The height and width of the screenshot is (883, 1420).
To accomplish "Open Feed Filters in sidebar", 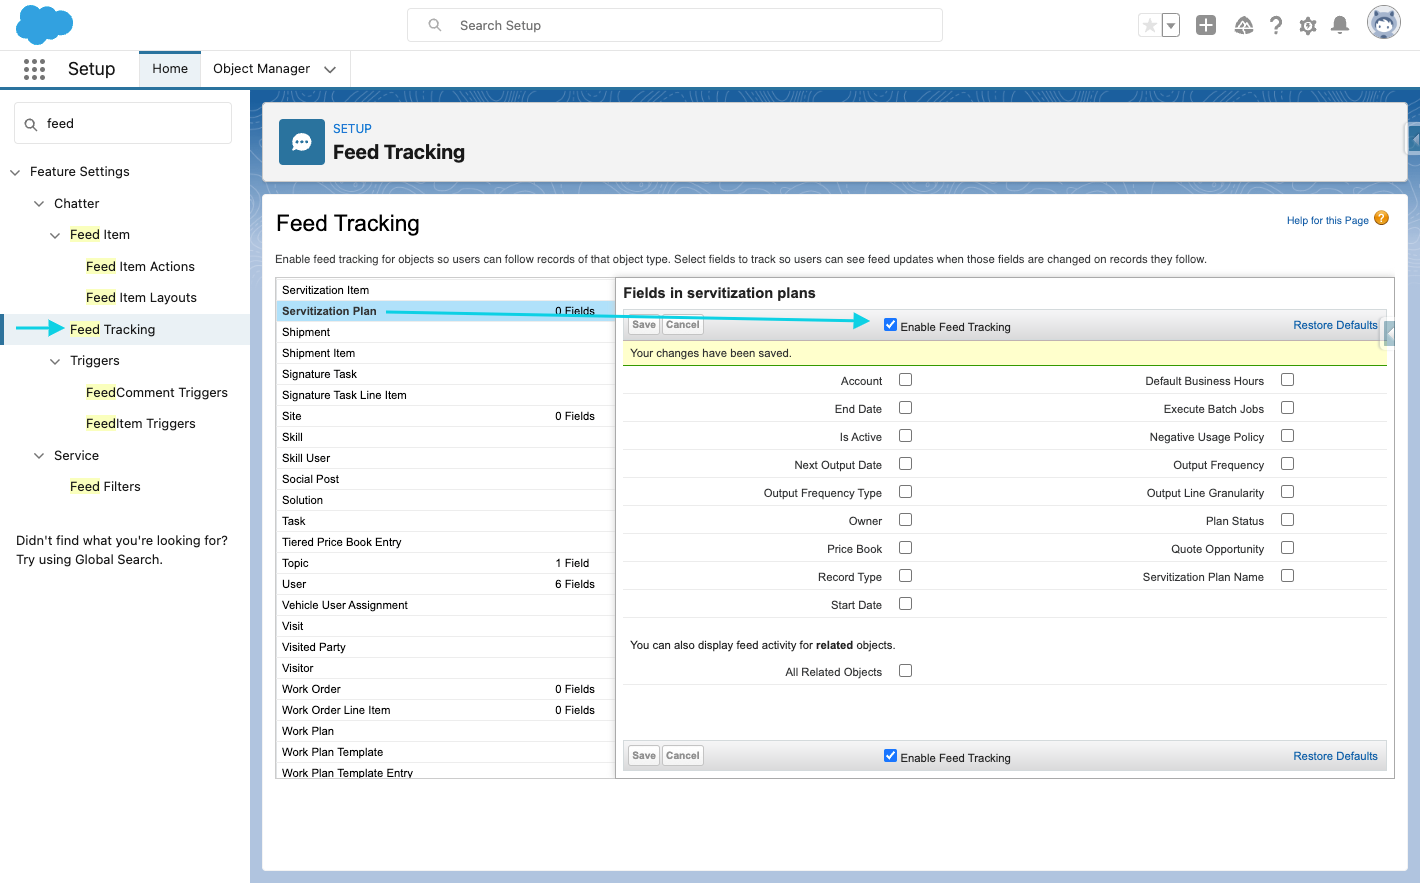I will (x=105, y=487).
